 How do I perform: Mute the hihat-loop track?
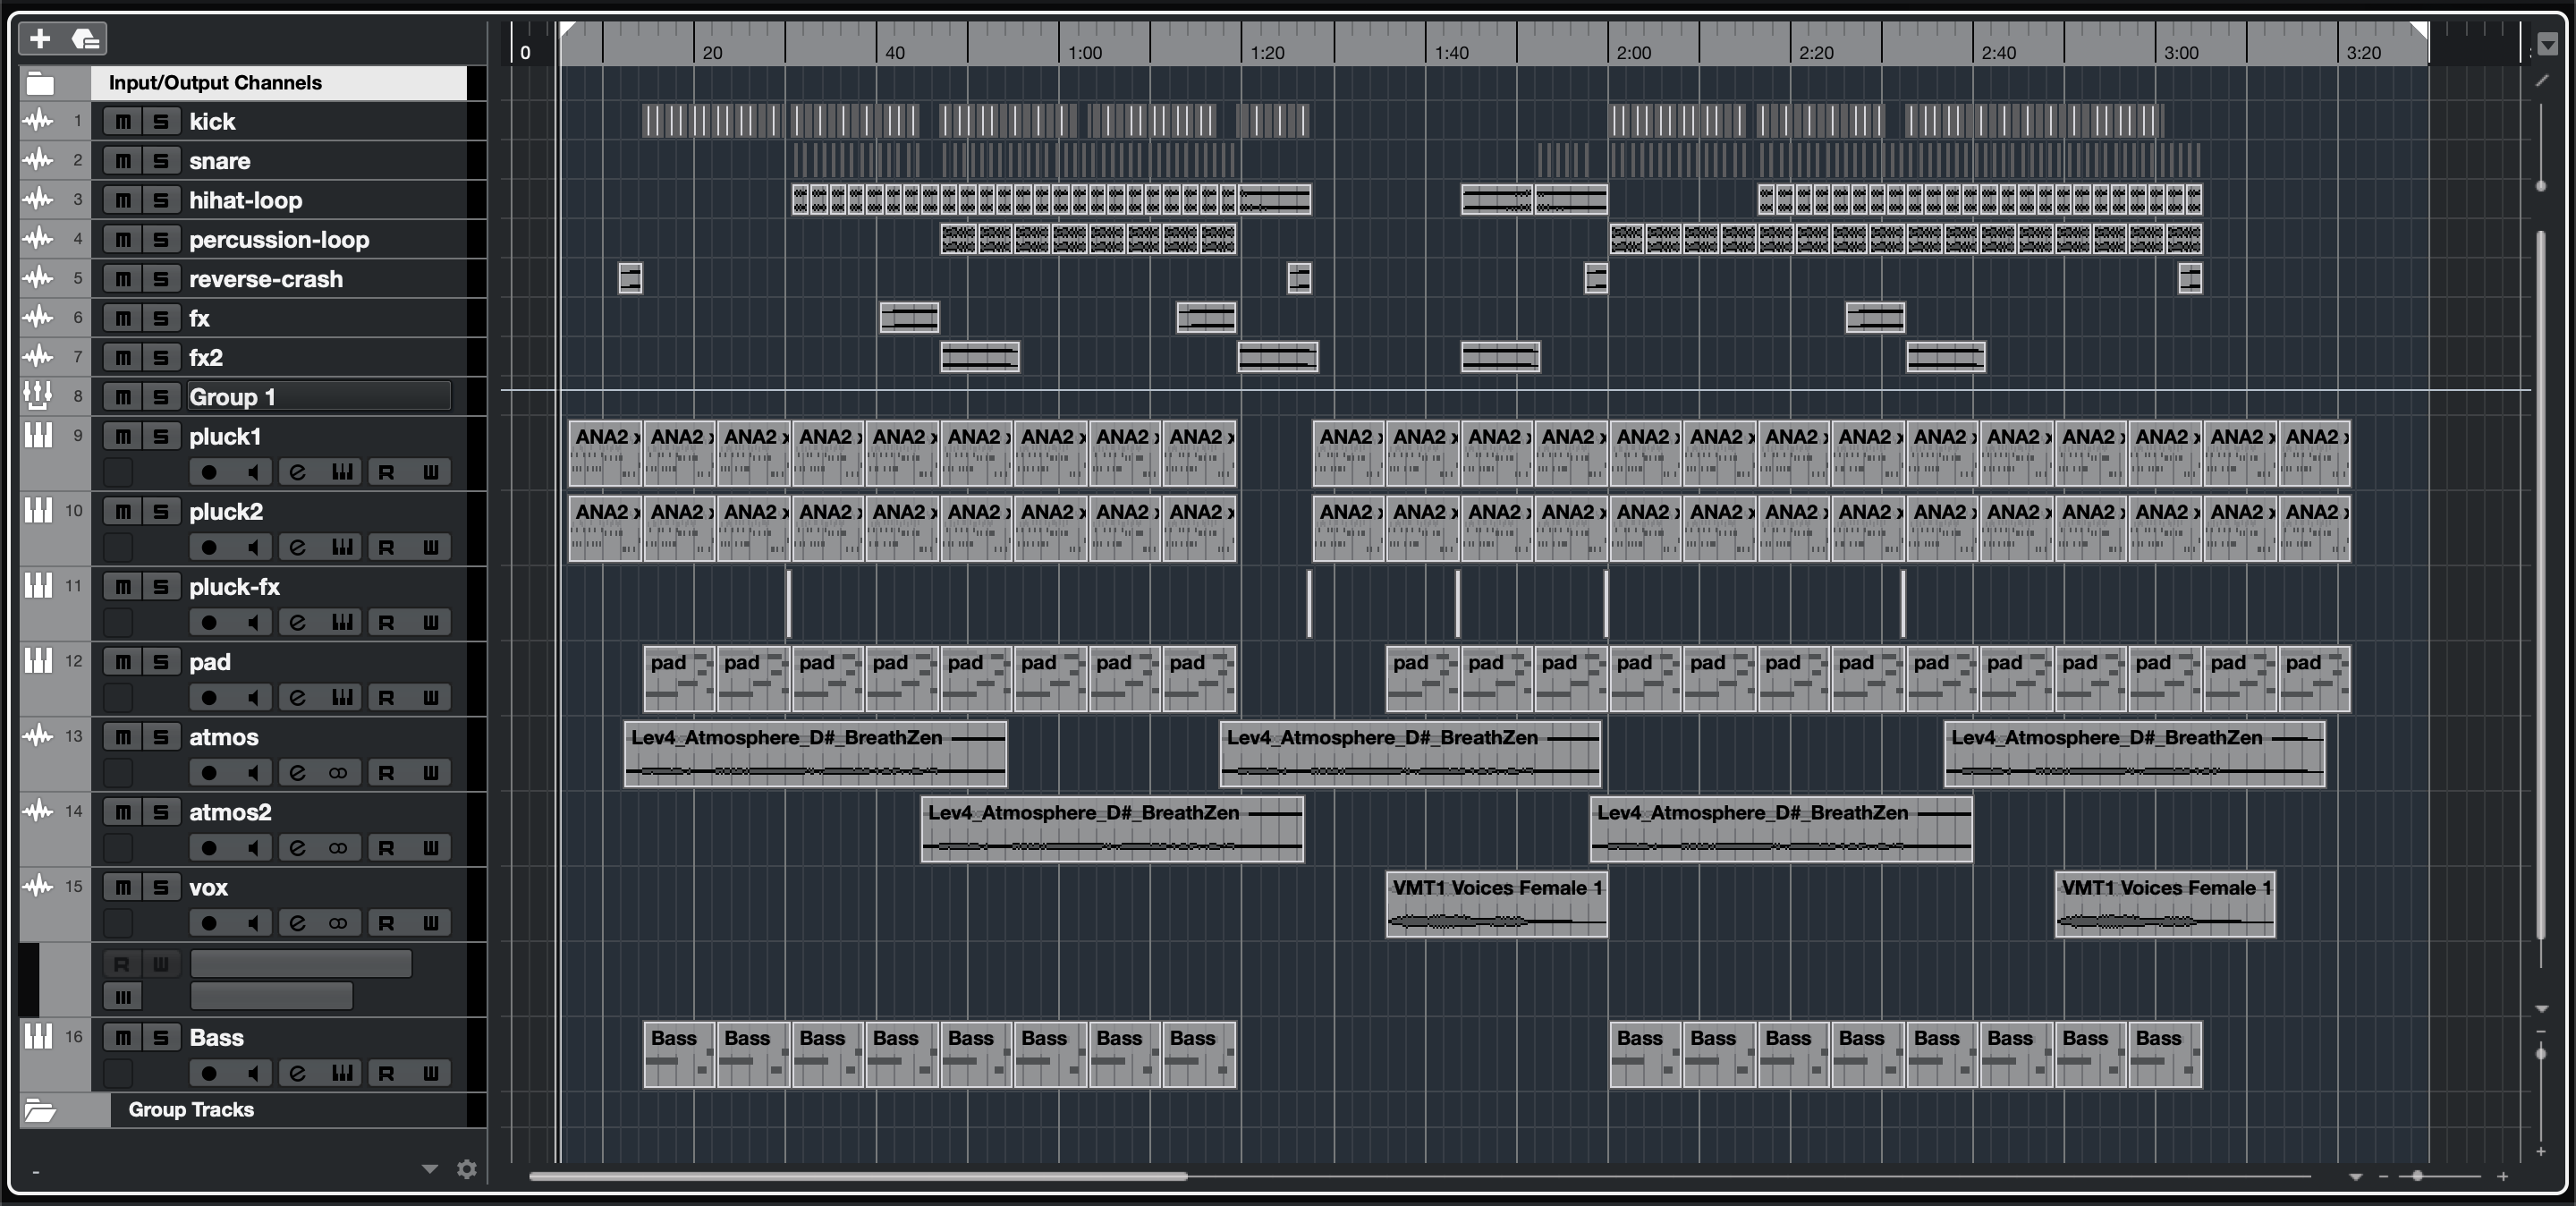tap(122, 200)
